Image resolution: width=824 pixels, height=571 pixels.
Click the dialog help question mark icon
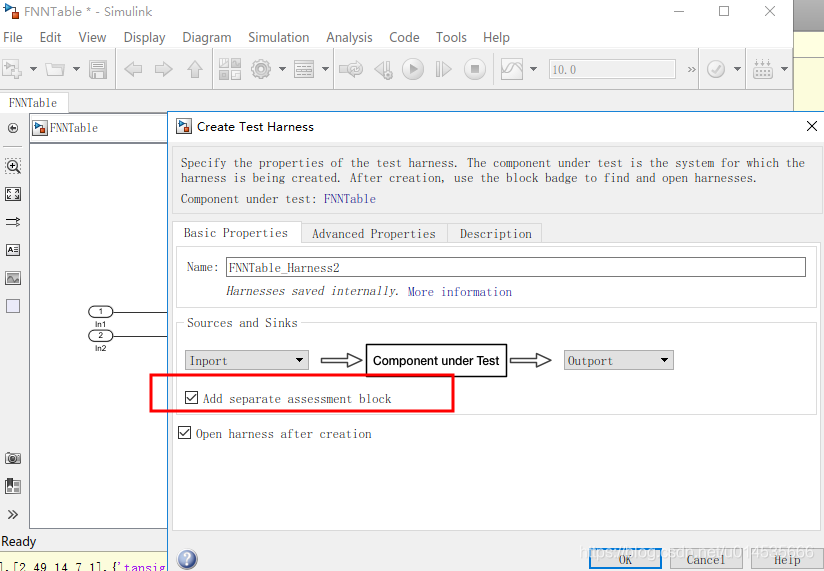pos(187,559)
